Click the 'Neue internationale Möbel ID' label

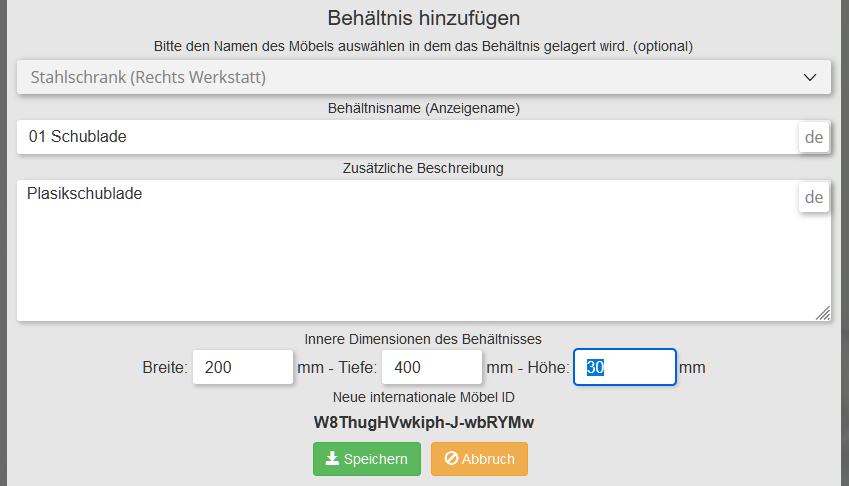click(x=423, y=397)
